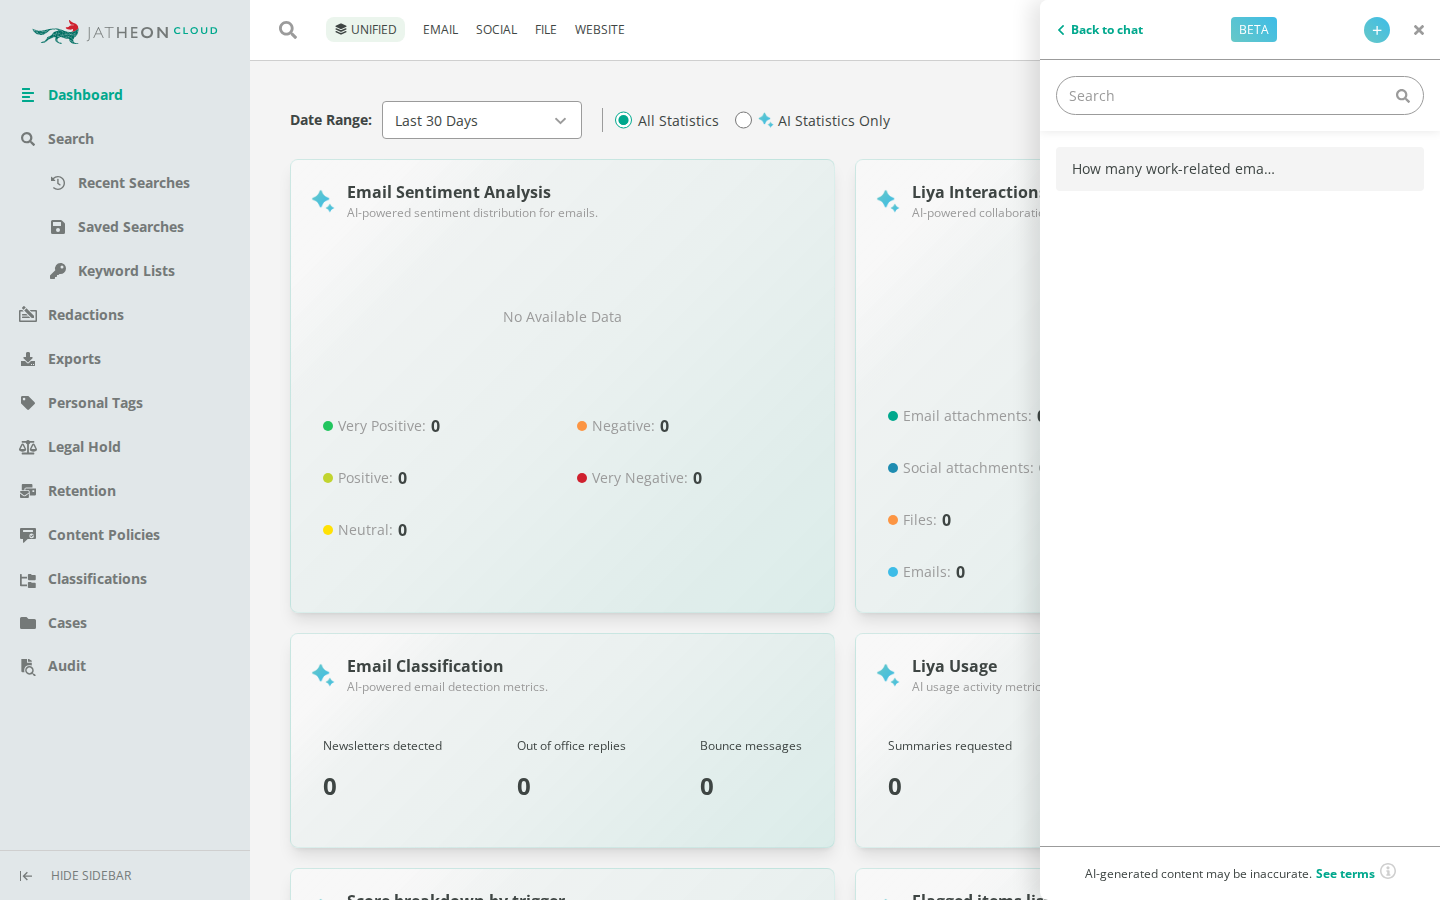1440x900 pixels.
Task: Switch to the SOCIAL tab
Action: 496,30
